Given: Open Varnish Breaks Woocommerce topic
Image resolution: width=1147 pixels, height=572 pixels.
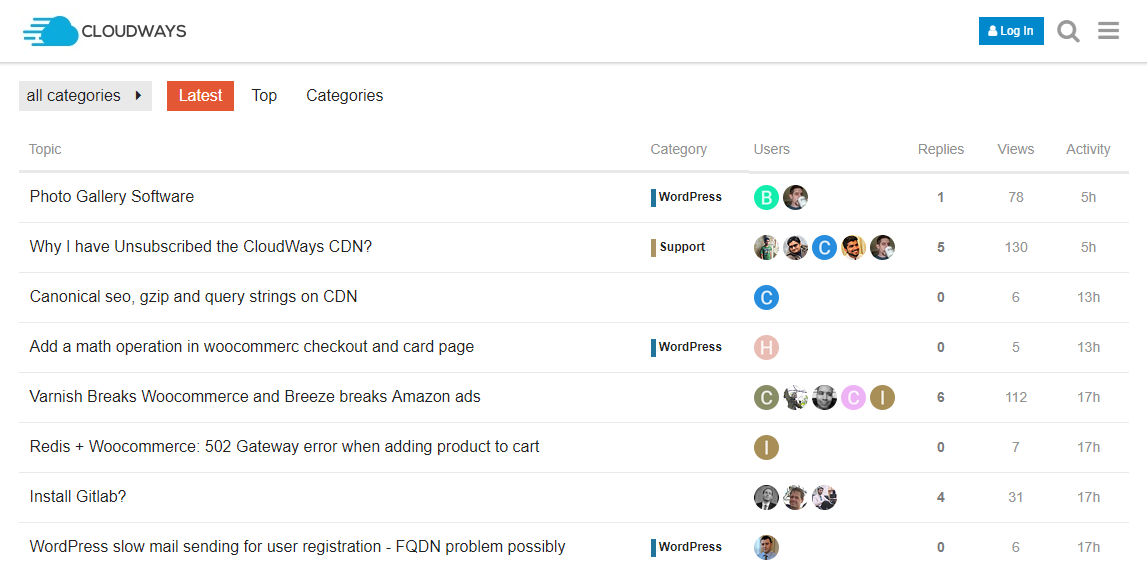Looking at the screenshot, I should [x=255, y=397].
